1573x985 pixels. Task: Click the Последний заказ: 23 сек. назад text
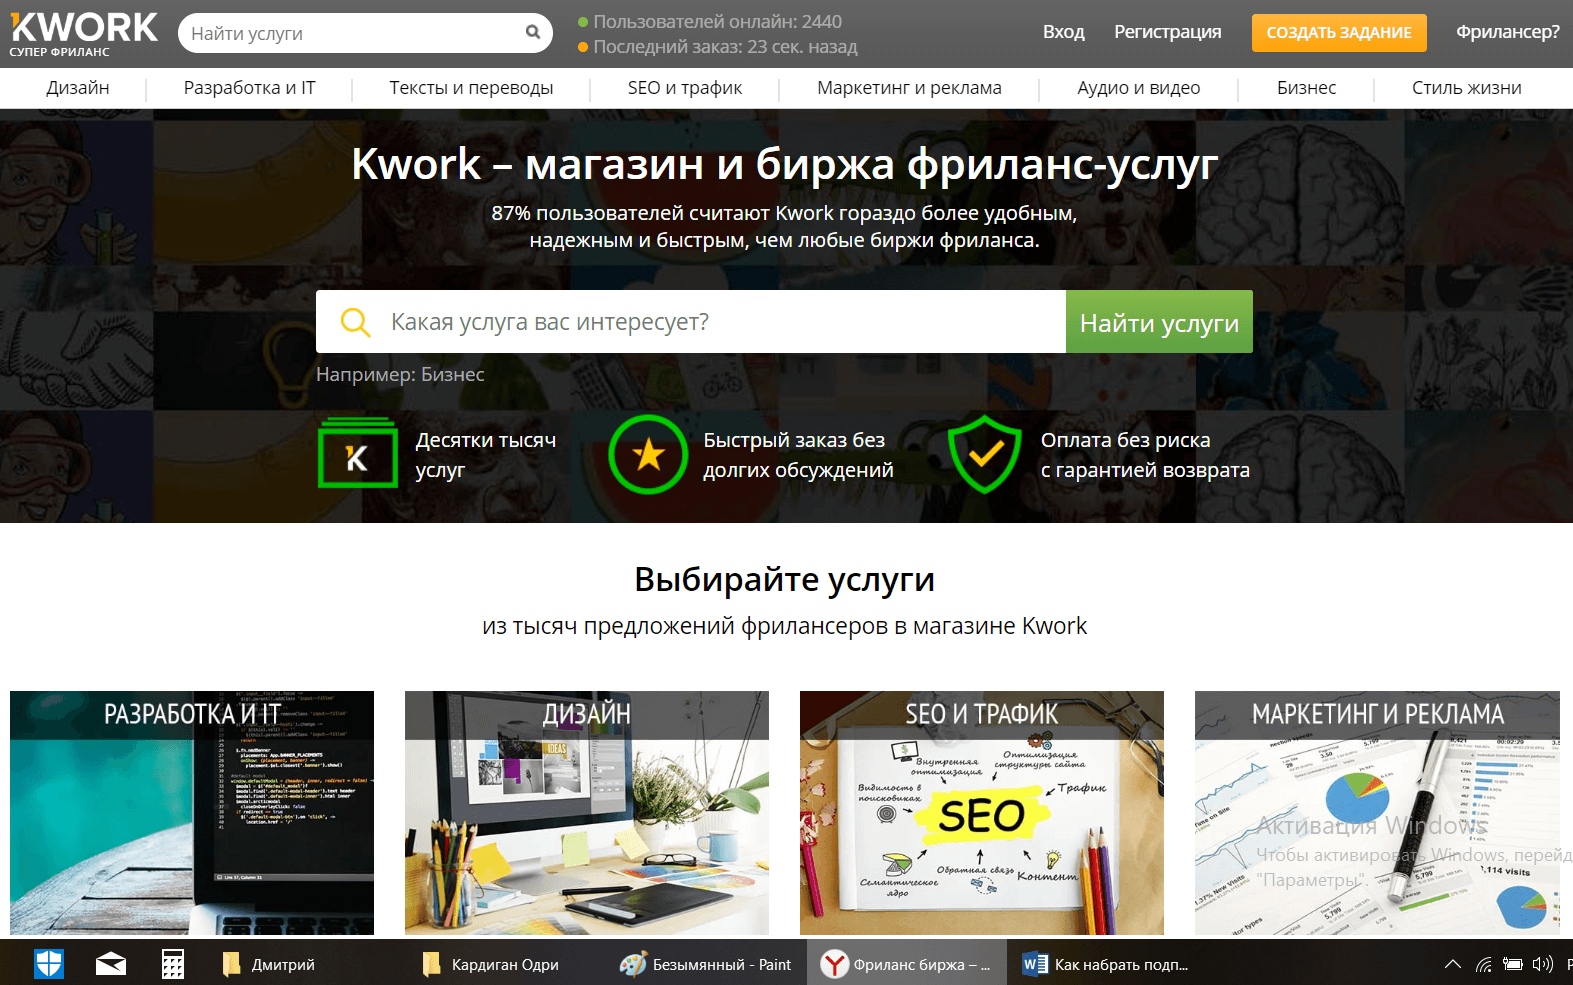coord(725,47)
